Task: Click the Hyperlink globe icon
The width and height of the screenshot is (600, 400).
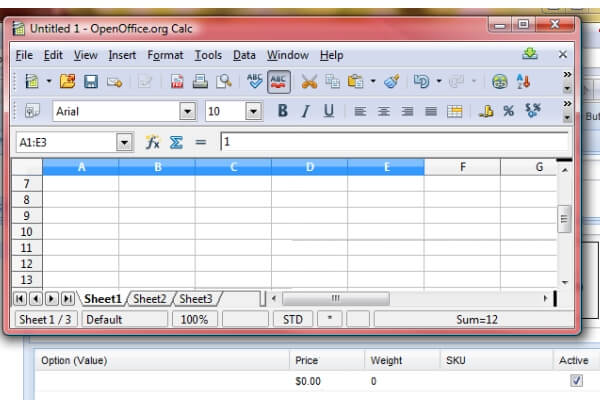Action: click(500, 82)
